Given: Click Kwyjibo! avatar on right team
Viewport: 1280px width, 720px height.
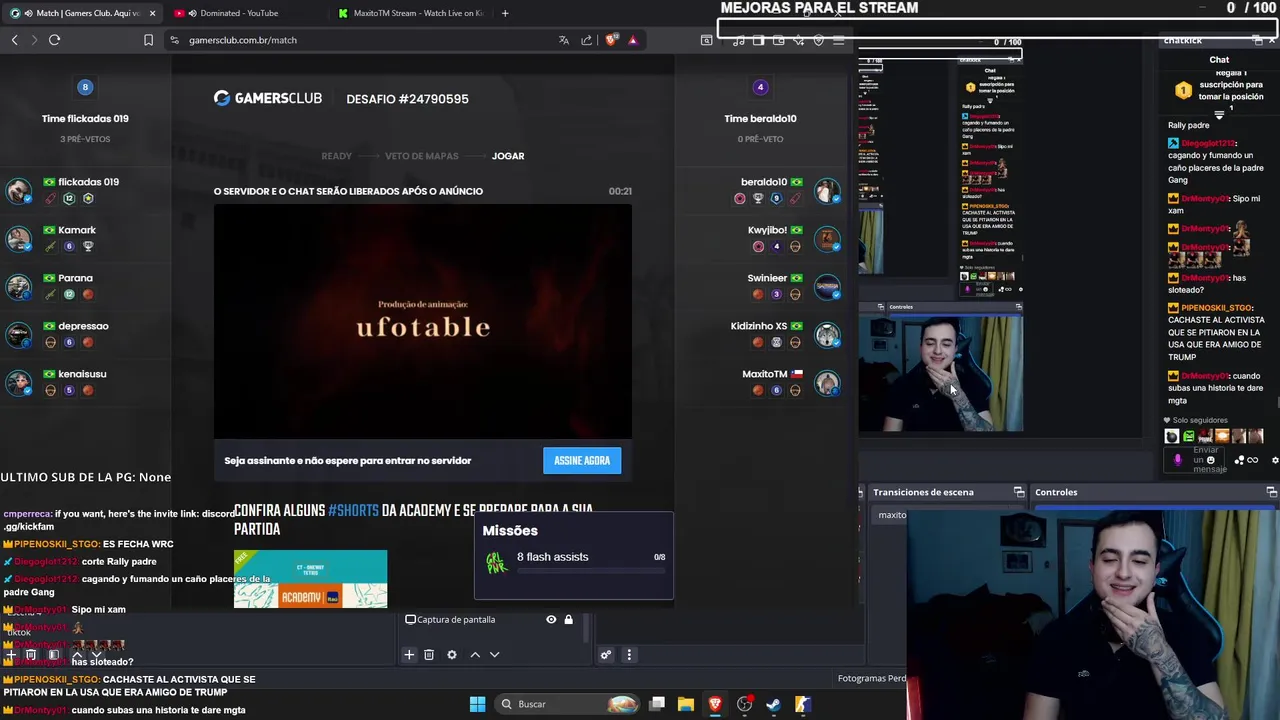Looking at the screenshot, I should [x=827, y=239].
